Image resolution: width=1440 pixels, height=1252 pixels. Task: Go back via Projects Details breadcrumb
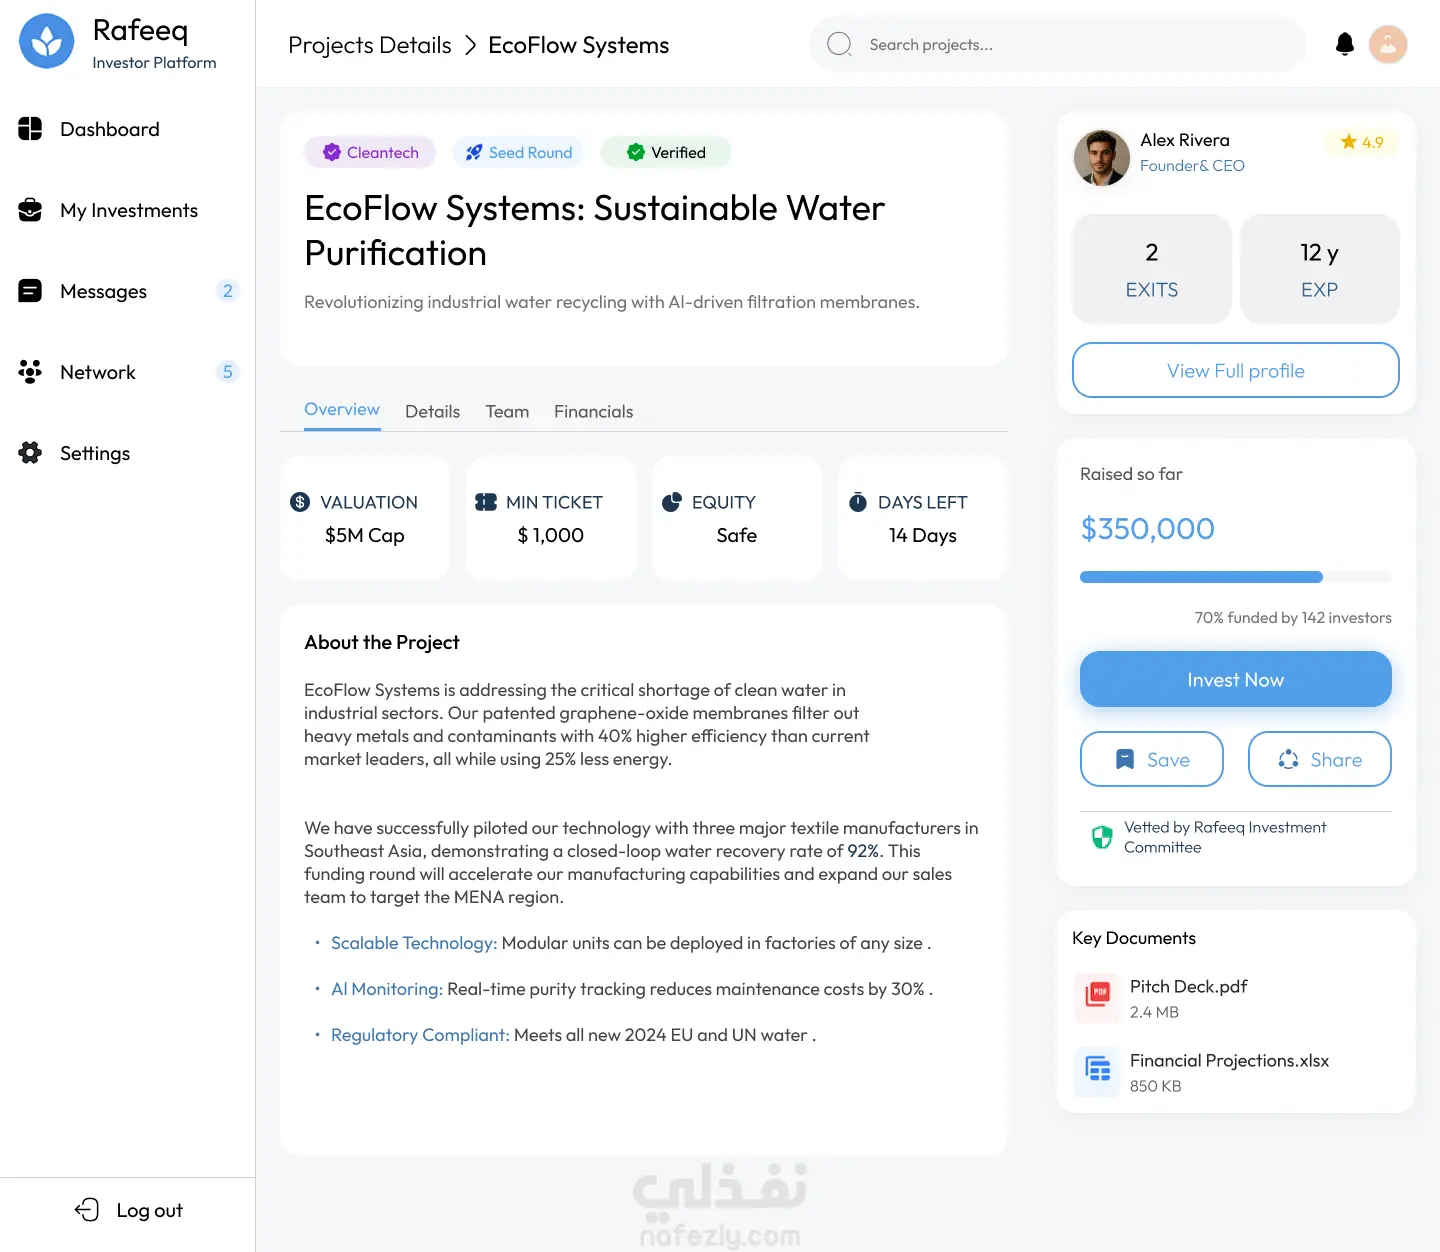[x=370, y=45]
